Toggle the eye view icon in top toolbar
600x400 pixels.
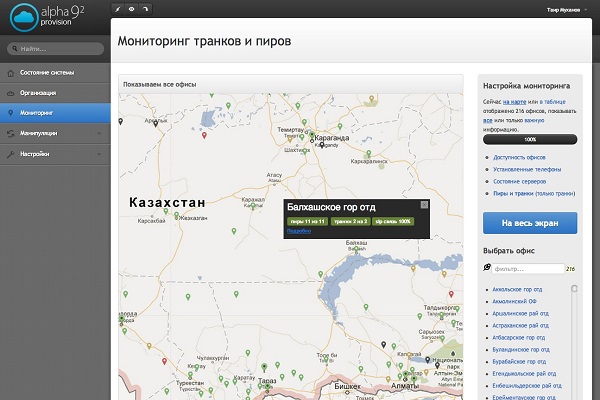[x=131, y=9]
